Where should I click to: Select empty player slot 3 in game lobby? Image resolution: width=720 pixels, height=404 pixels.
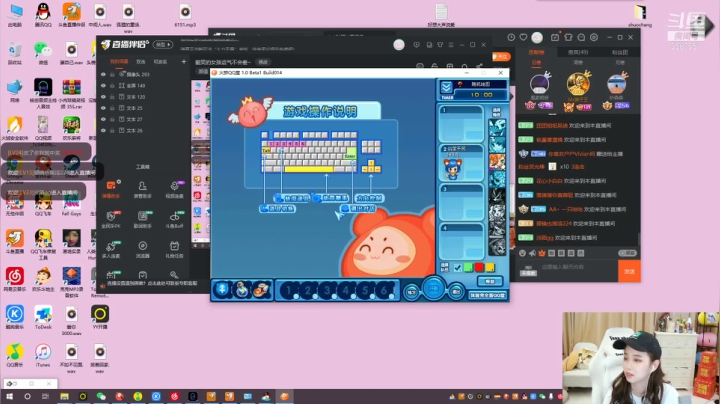(461, 202)
